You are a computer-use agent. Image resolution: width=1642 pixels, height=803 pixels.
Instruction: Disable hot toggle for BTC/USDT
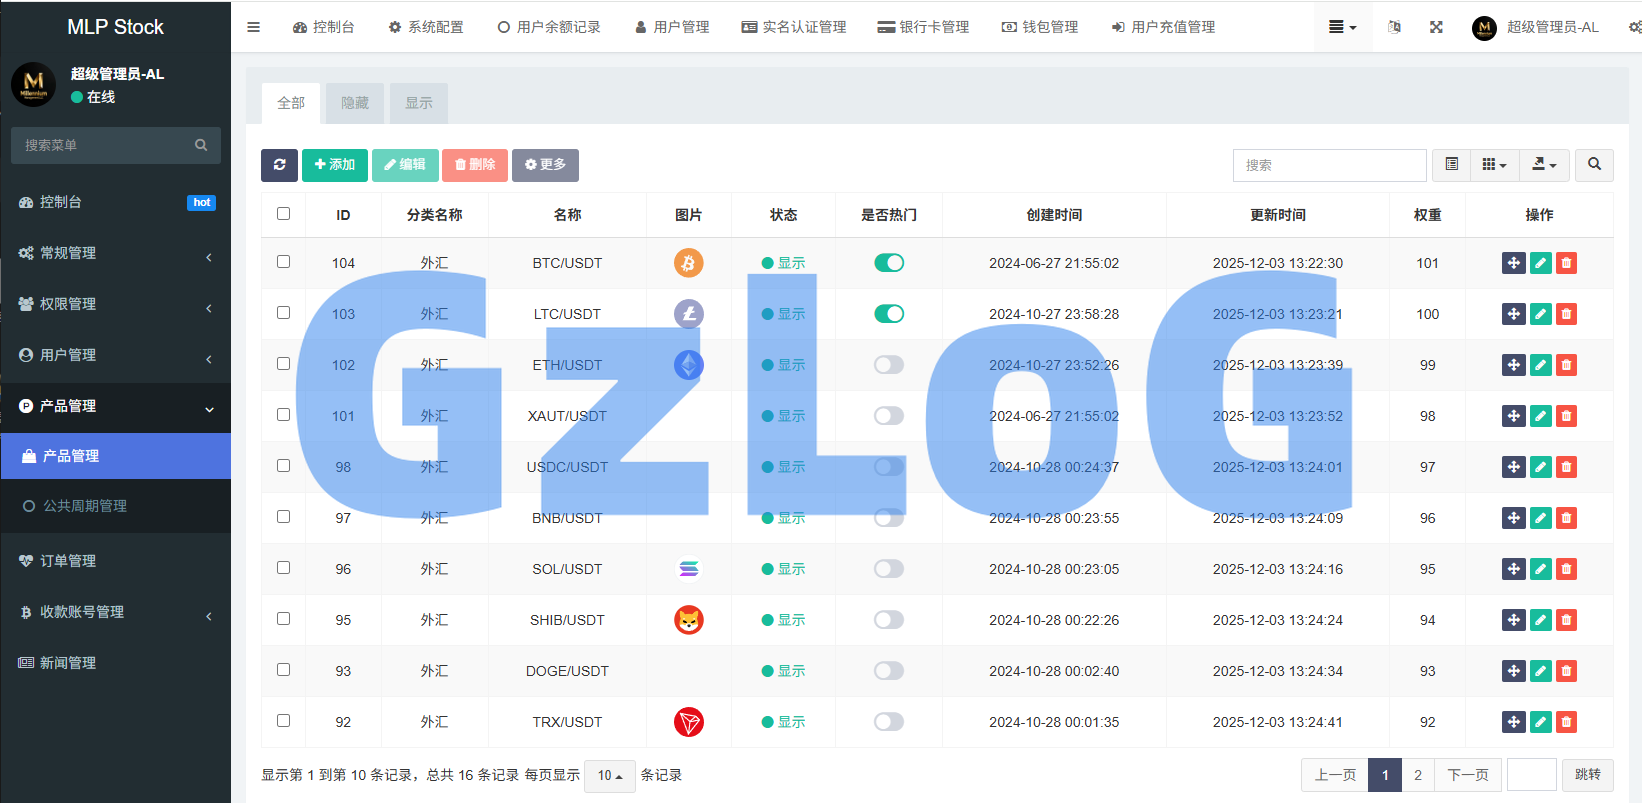[x=888, y=263]
